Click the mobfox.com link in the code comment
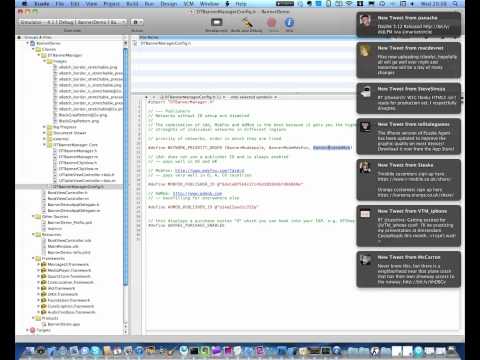The height and width of the screenshot is (360, 480). coord(209,171)
